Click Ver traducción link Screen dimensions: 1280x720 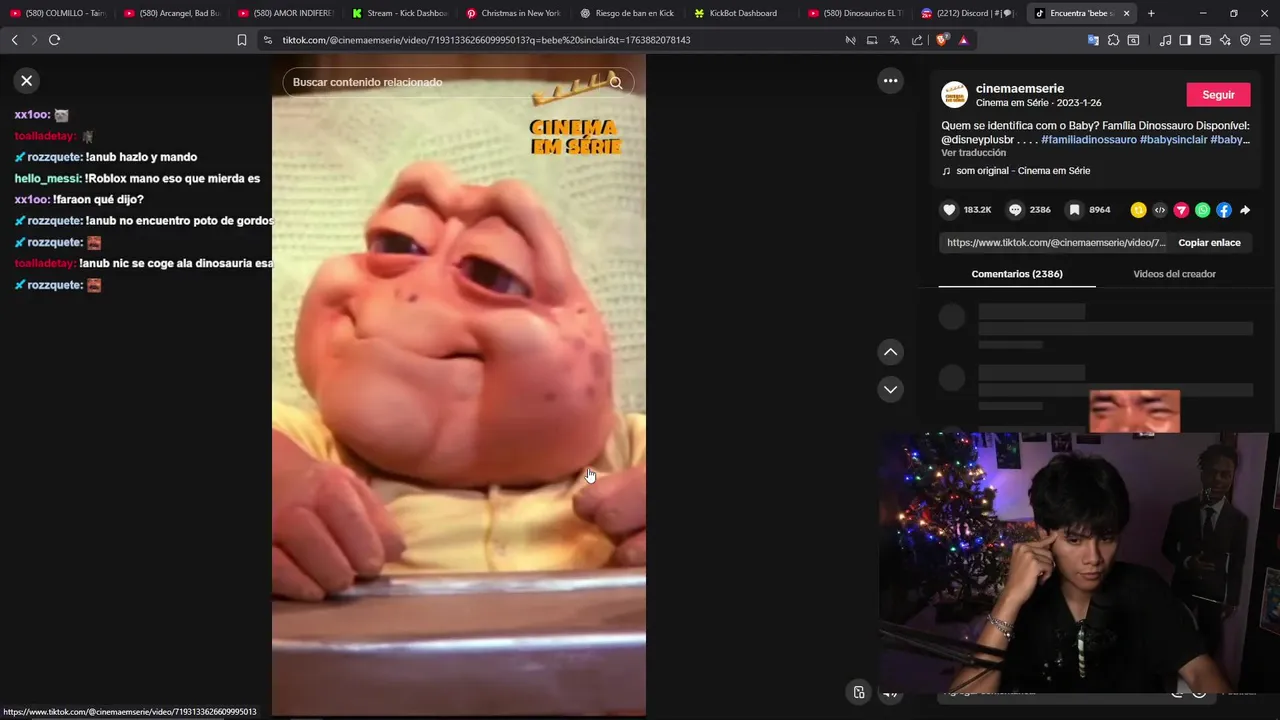973,153
